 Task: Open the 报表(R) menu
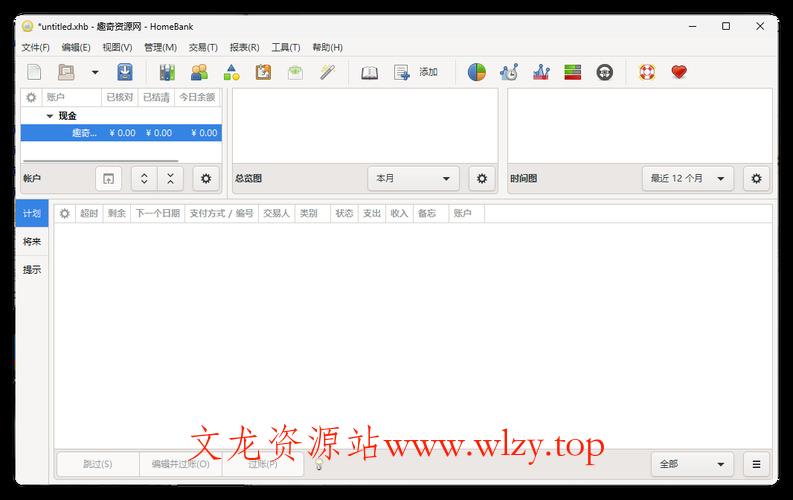point(244,48)
